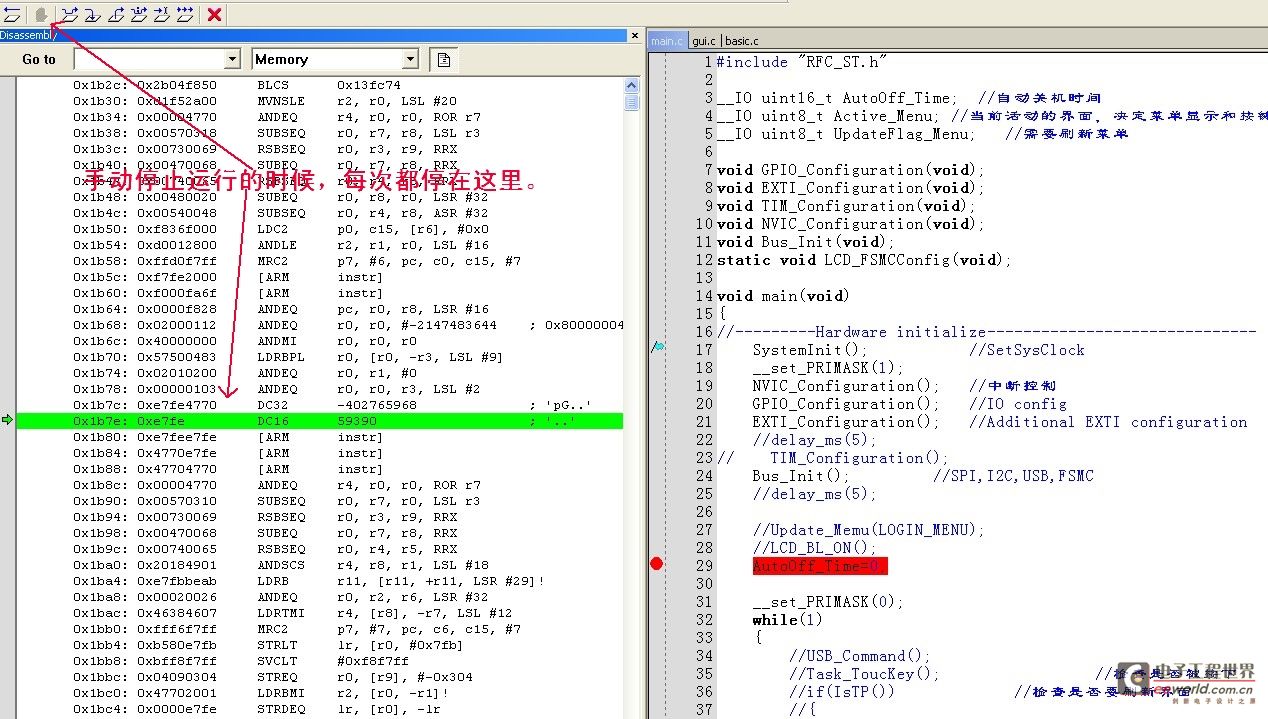The height and width of the screenshot is (719, 1268).
Task: Stop debugging with the red X icon
Action: pos(214,14)
